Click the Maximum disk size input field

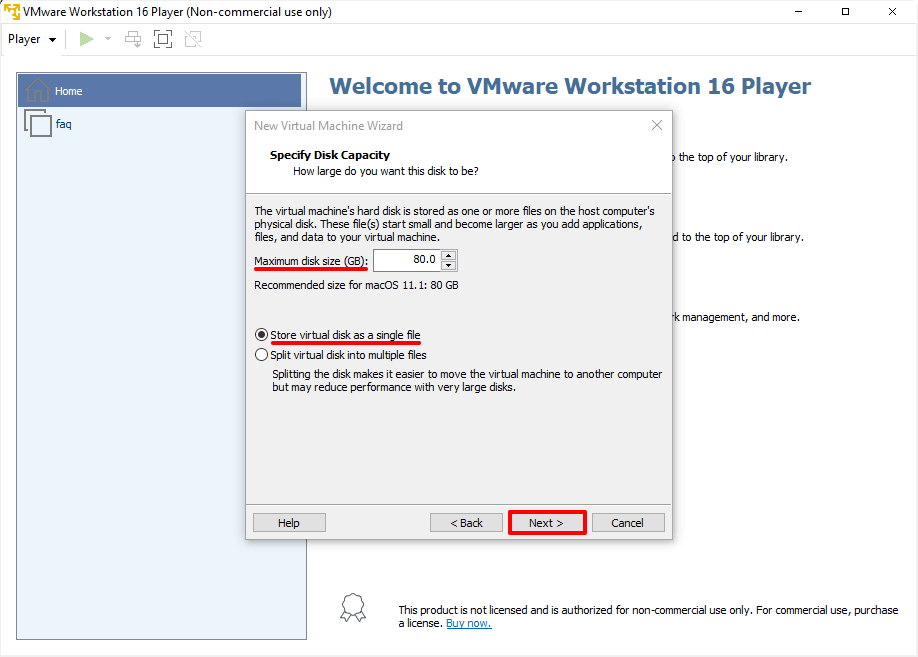click(x=406, y=260)
